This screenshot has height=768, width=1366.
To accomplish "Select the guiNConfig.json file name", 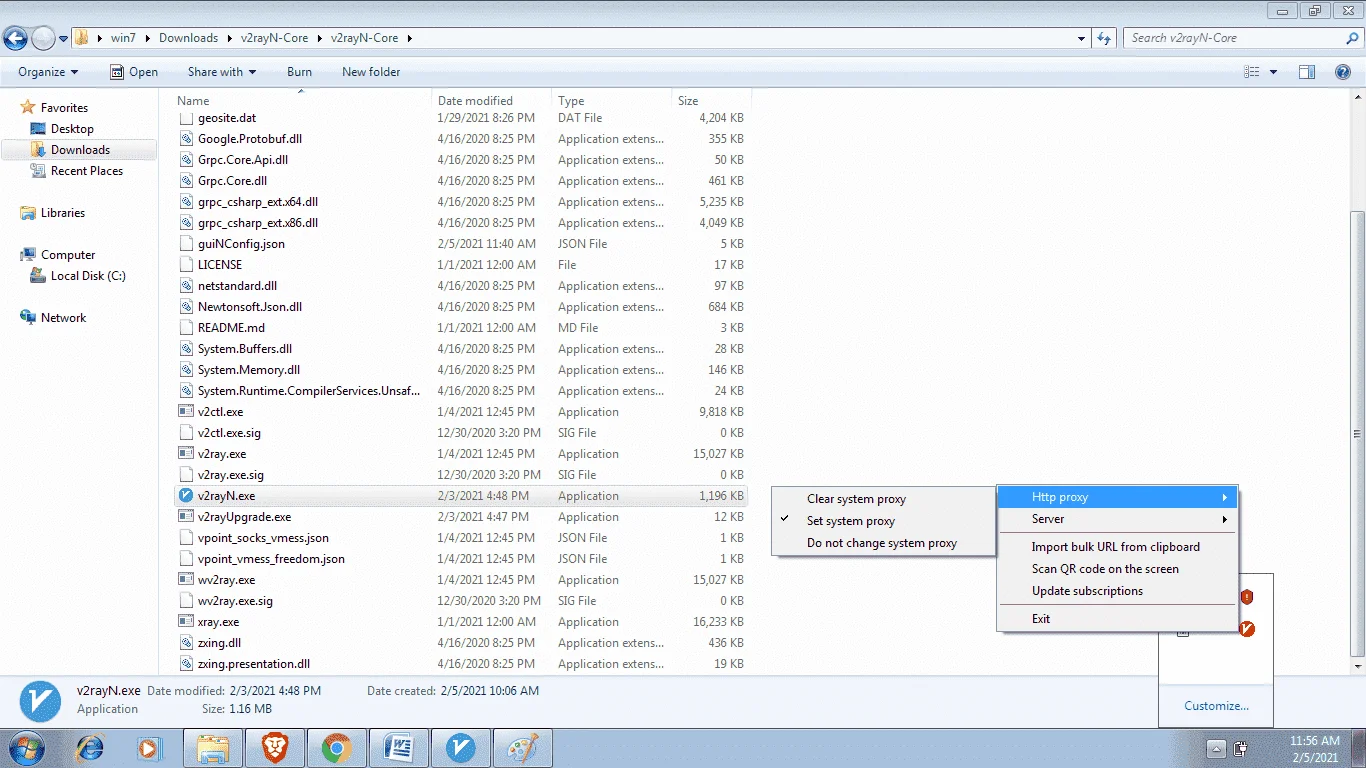I will pyautogui.click(x=241, y=244).
